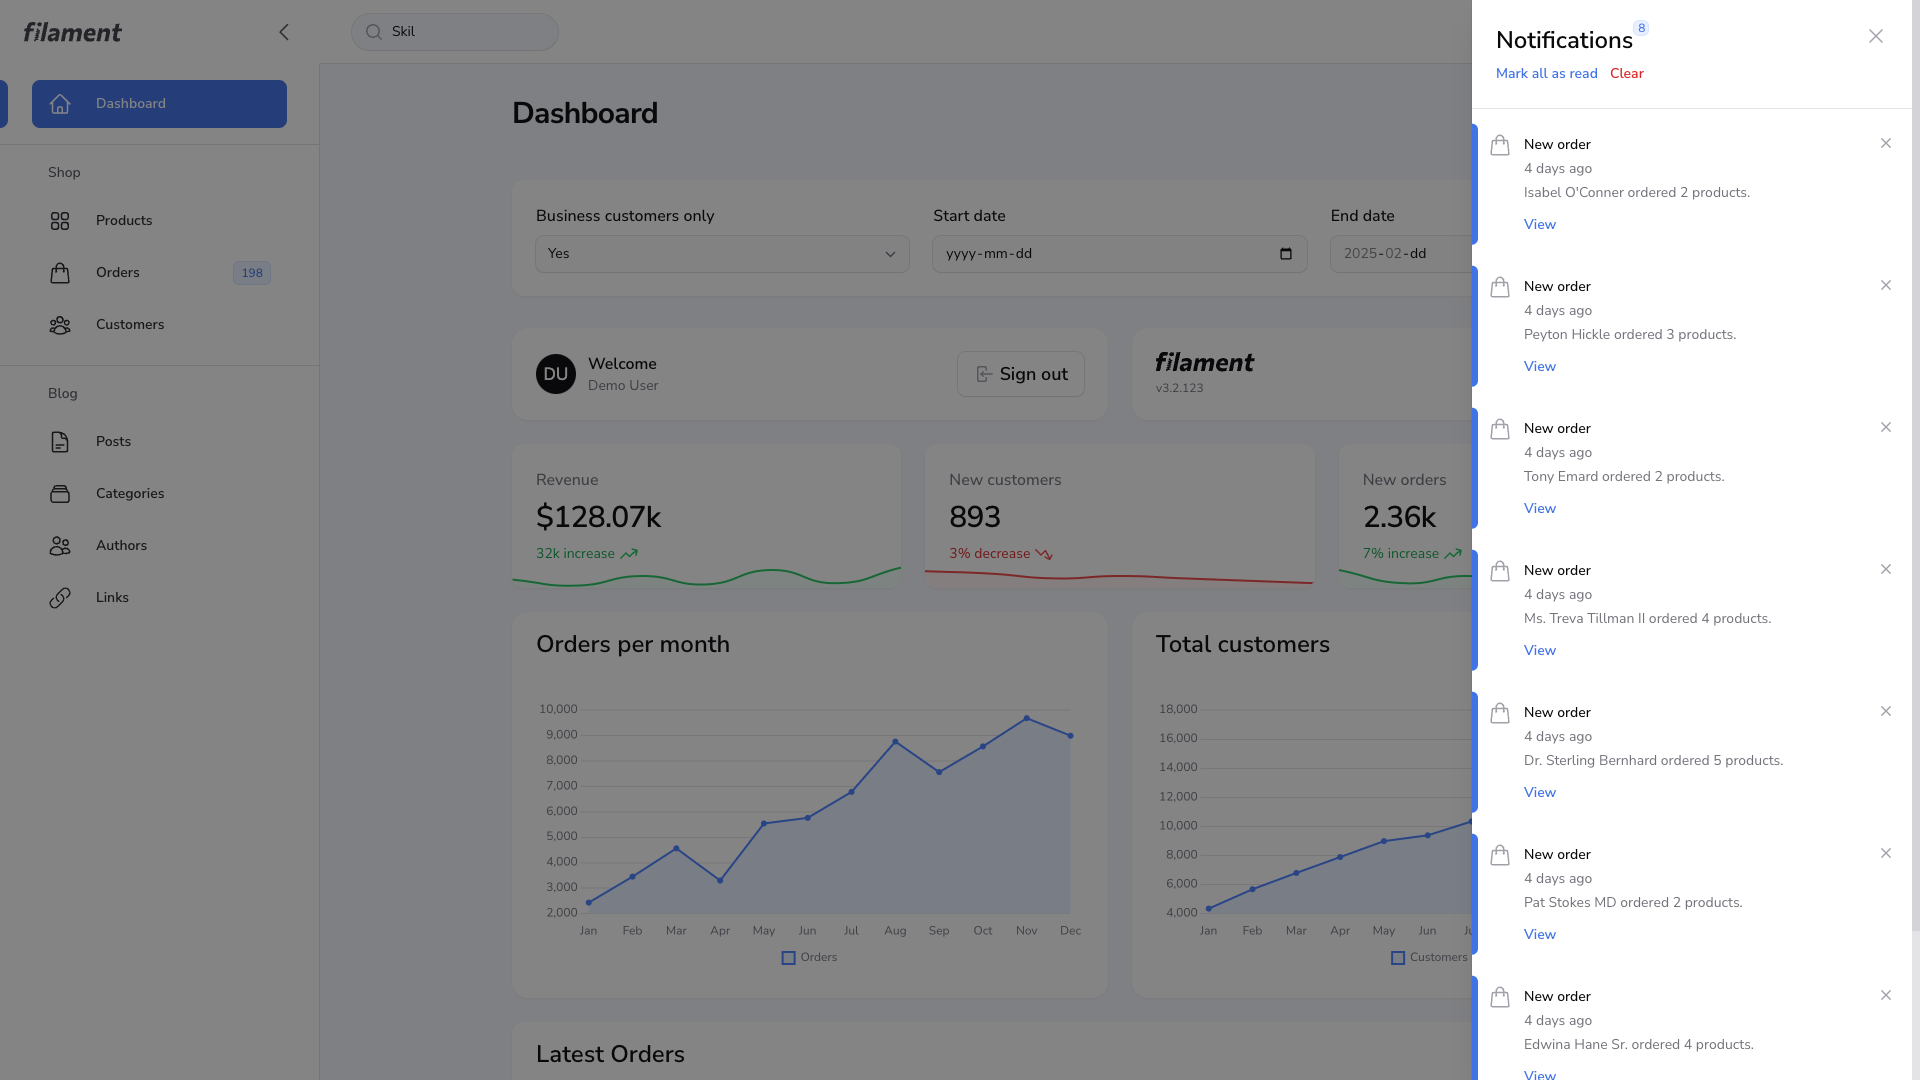This screenshot has width=1920, height=1080.
Task: Toggle the Orders legend checkbox on chart
Action: pyautogui.click(x=788, y=958)
